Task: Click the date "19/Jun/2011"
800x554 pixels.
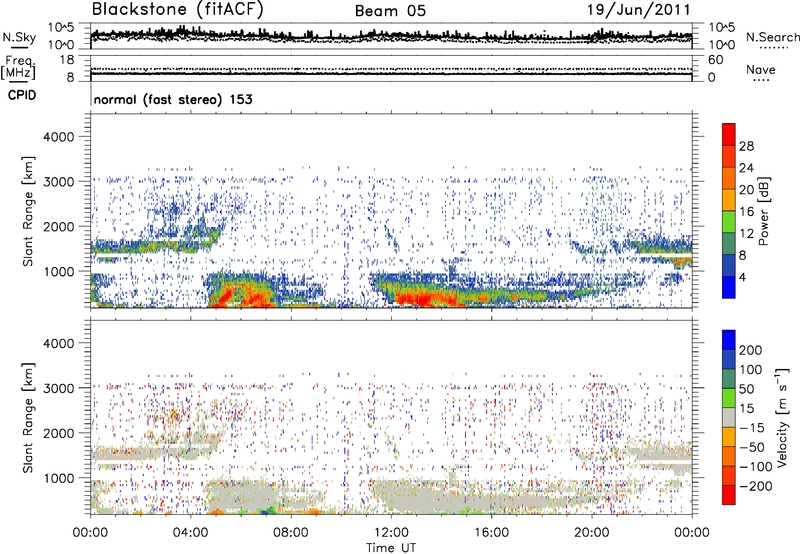Action: pos(639,10)
